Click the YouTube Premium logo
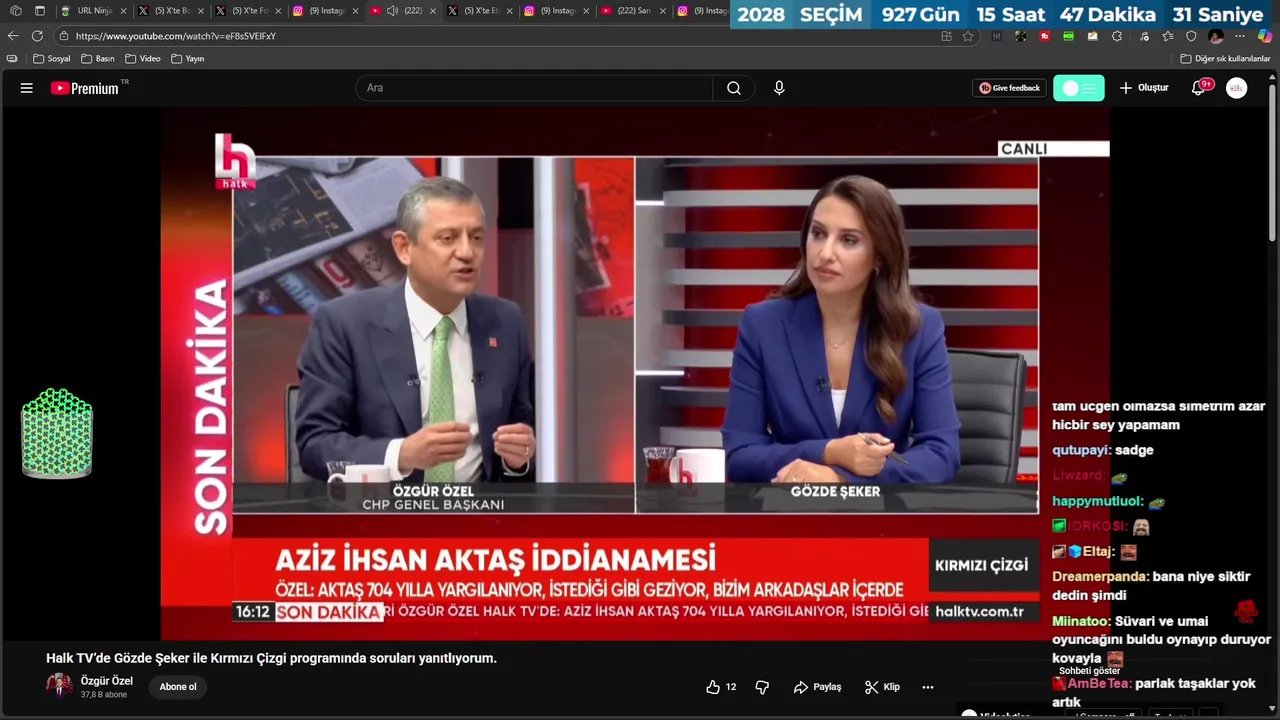 point(86,88)
